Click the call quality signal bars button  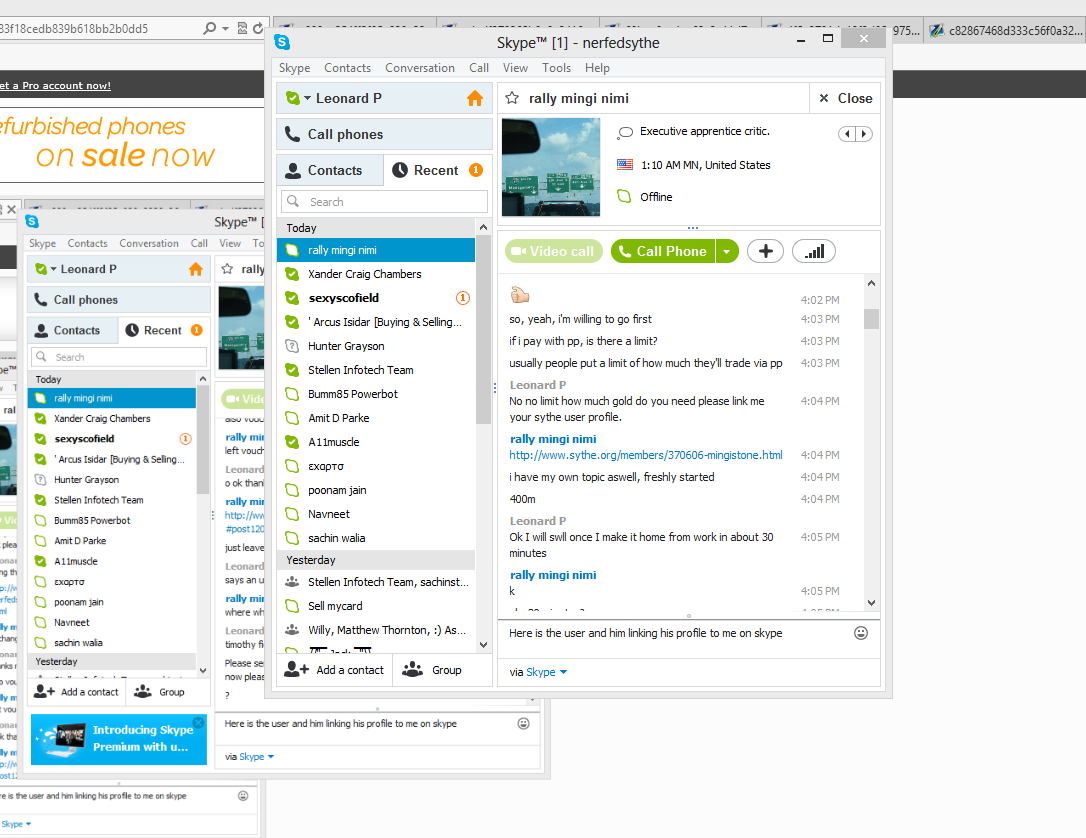click(814, 251)
